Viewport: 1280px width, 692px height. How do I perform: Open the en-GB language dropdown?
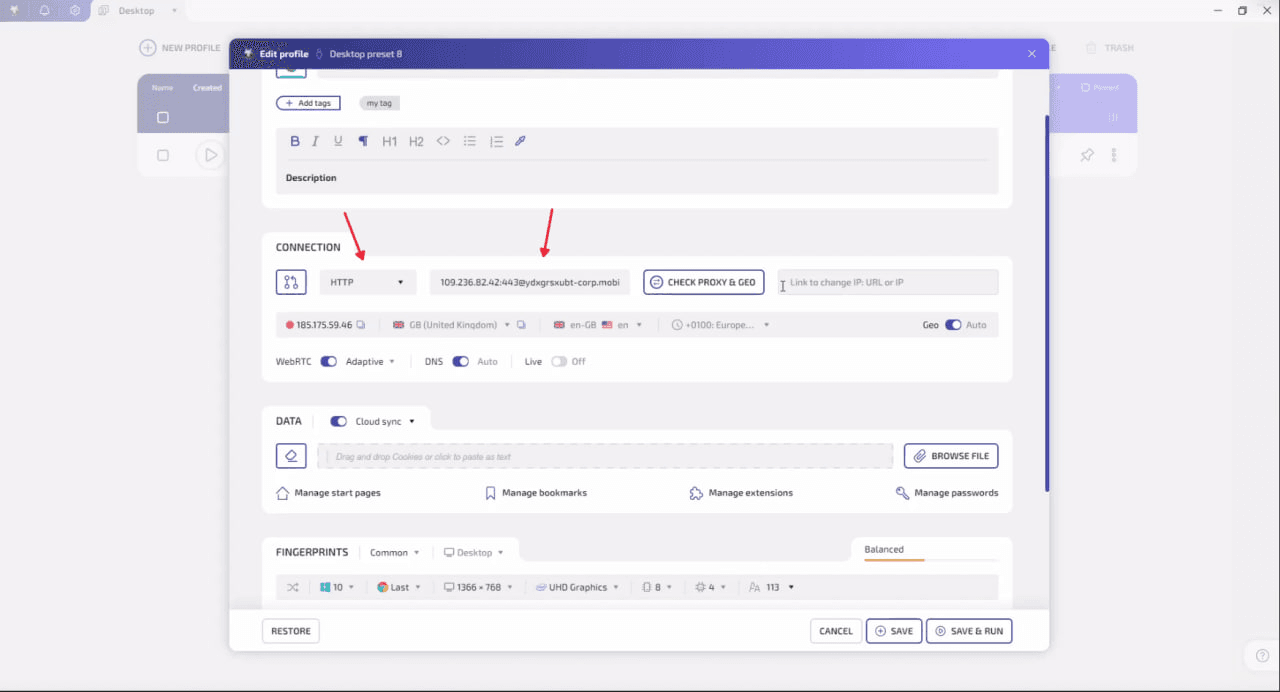point(598,325)
